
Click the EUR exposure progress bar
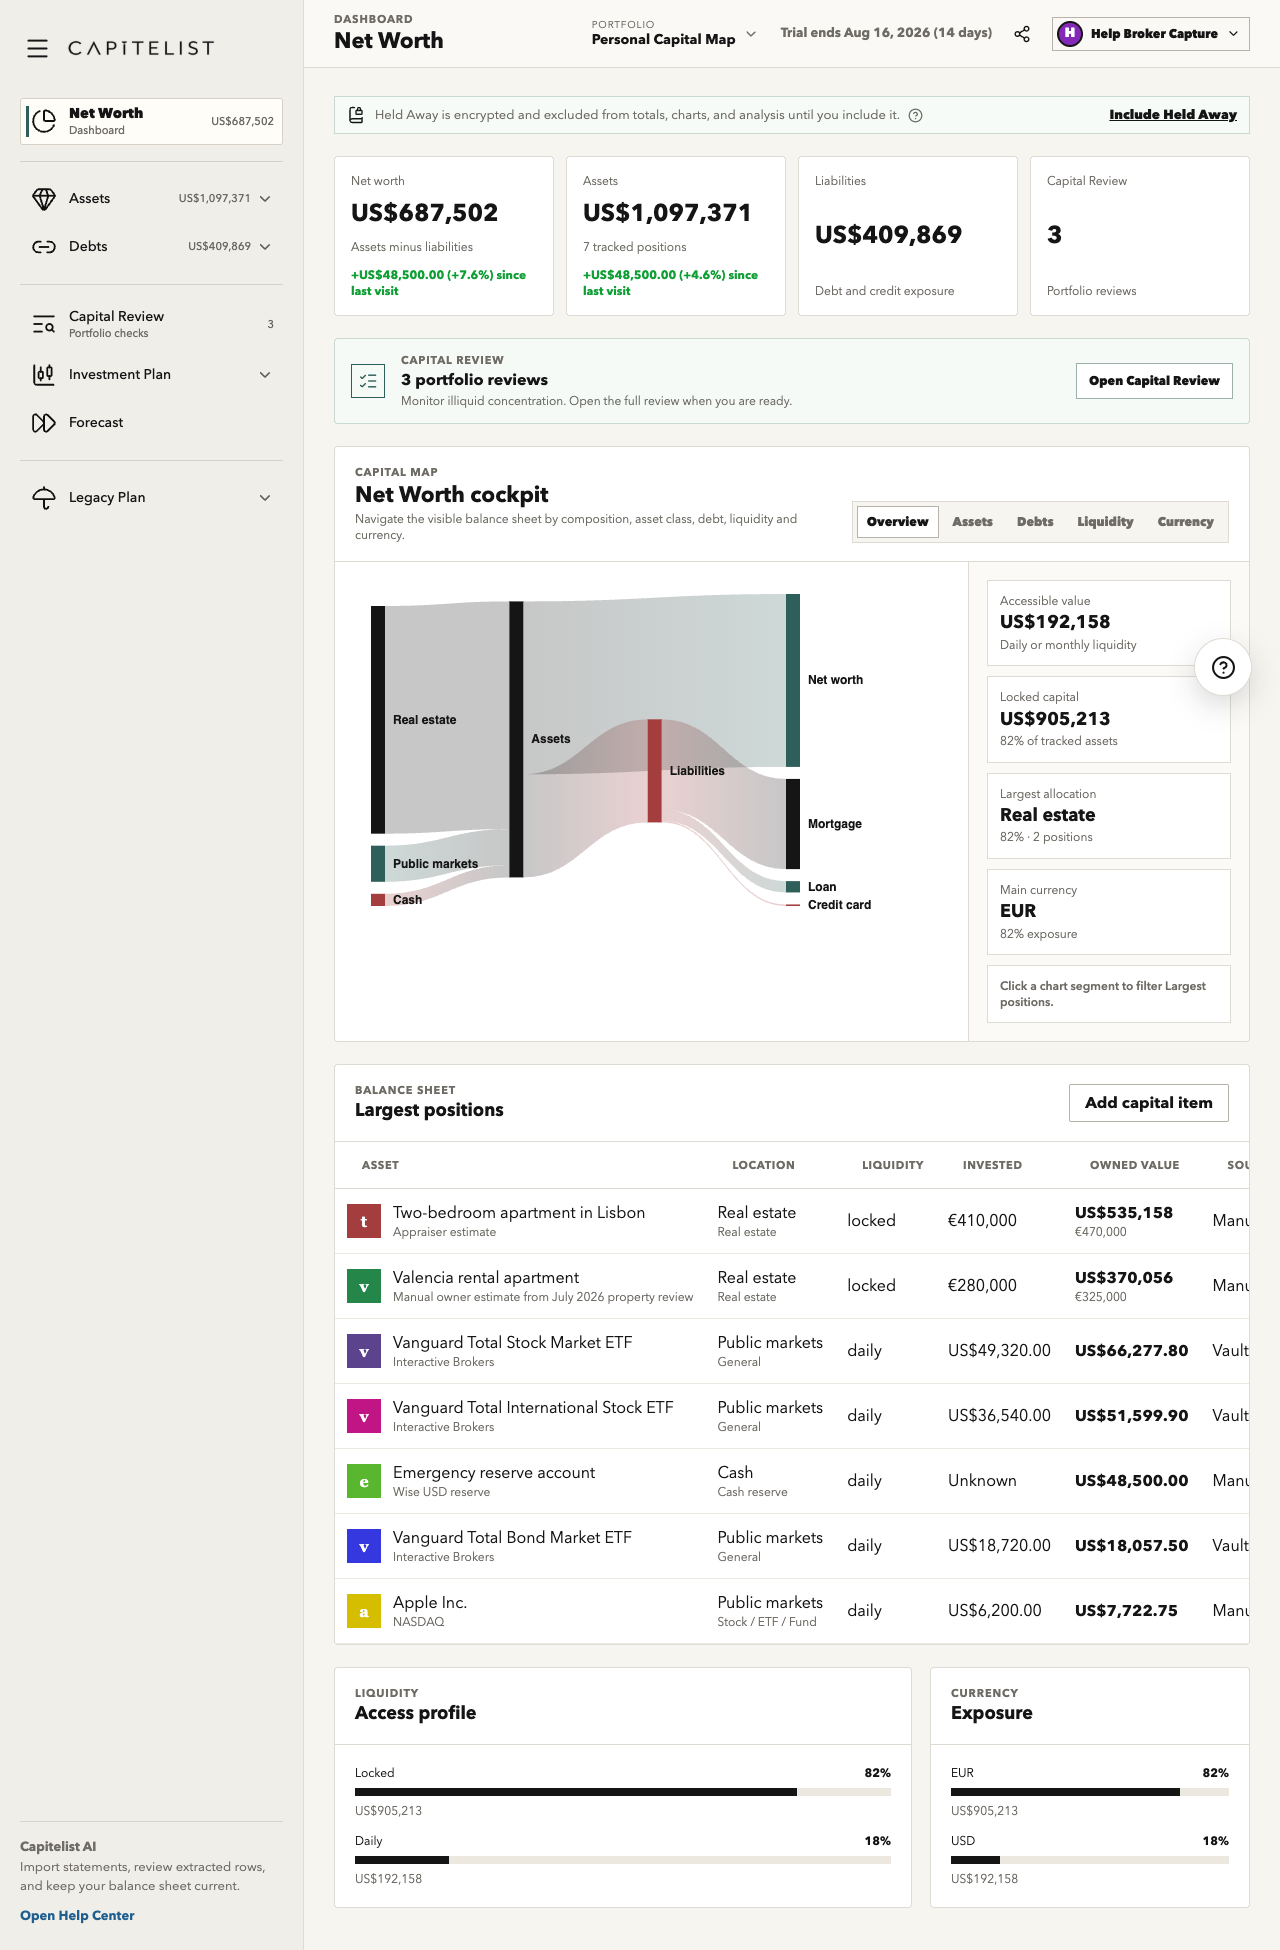(1090, 1792)
